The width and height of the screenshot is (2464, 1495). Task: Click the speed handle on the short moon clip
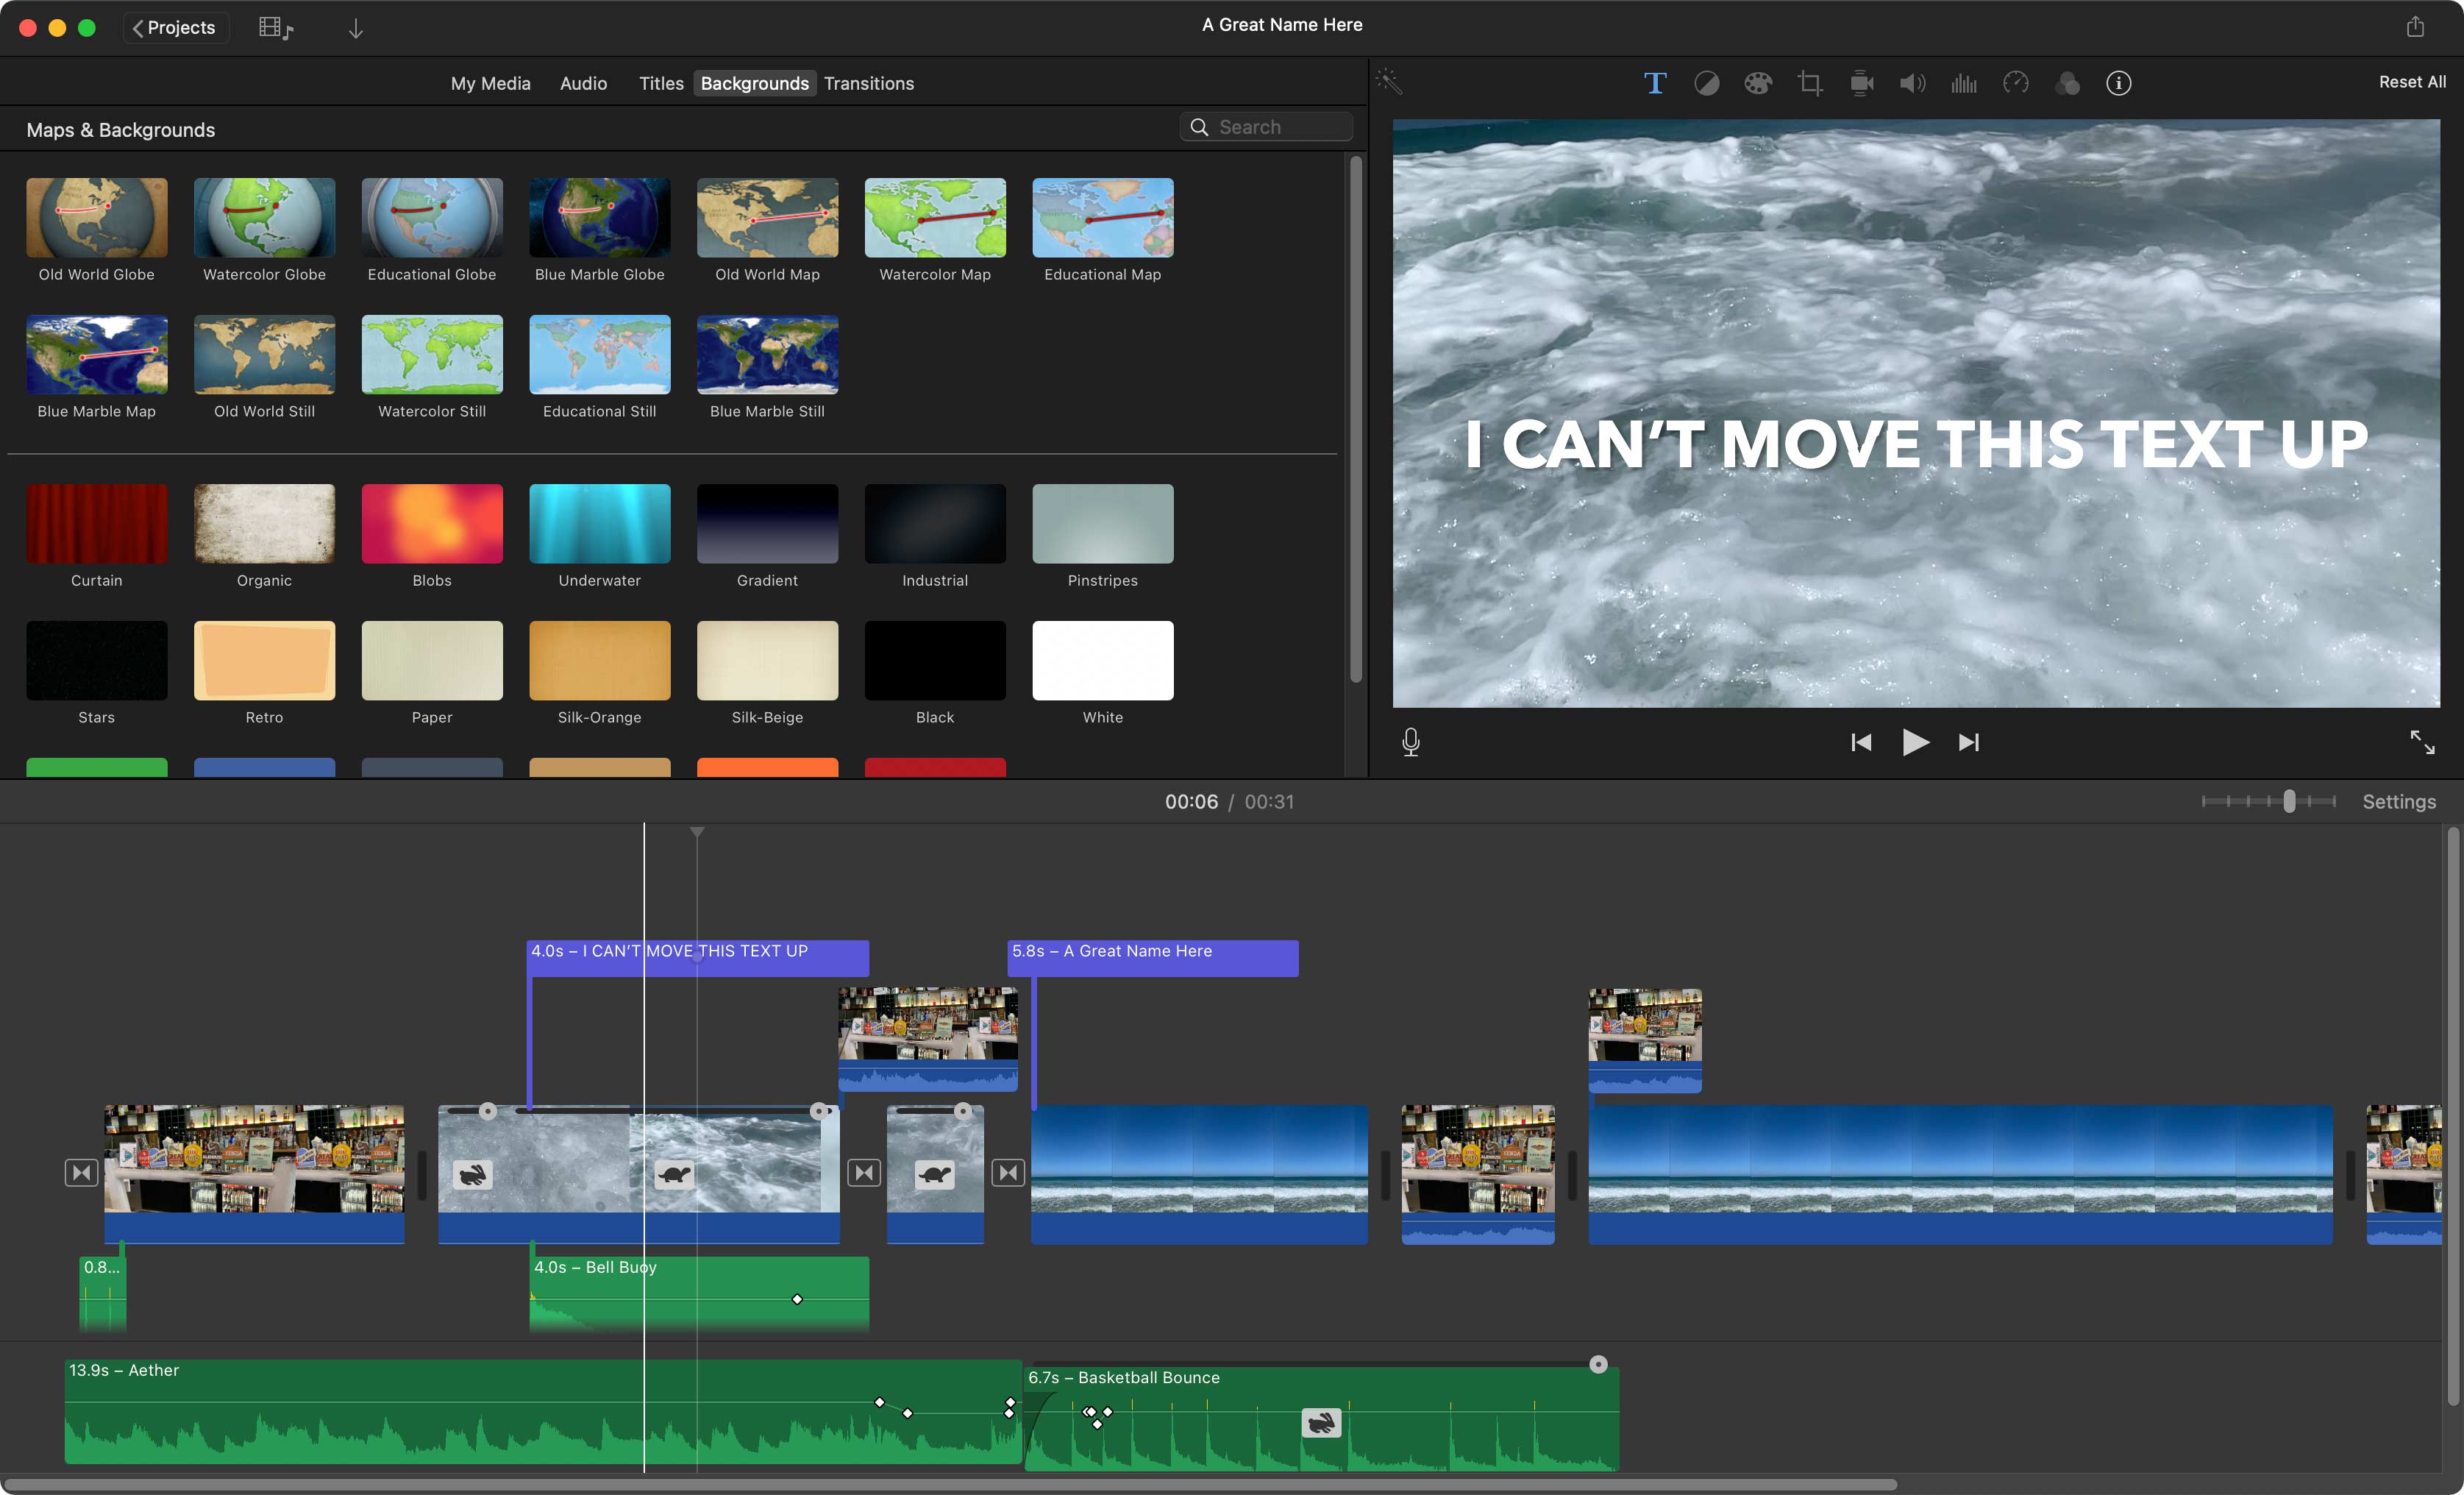tap(962, 1110)
